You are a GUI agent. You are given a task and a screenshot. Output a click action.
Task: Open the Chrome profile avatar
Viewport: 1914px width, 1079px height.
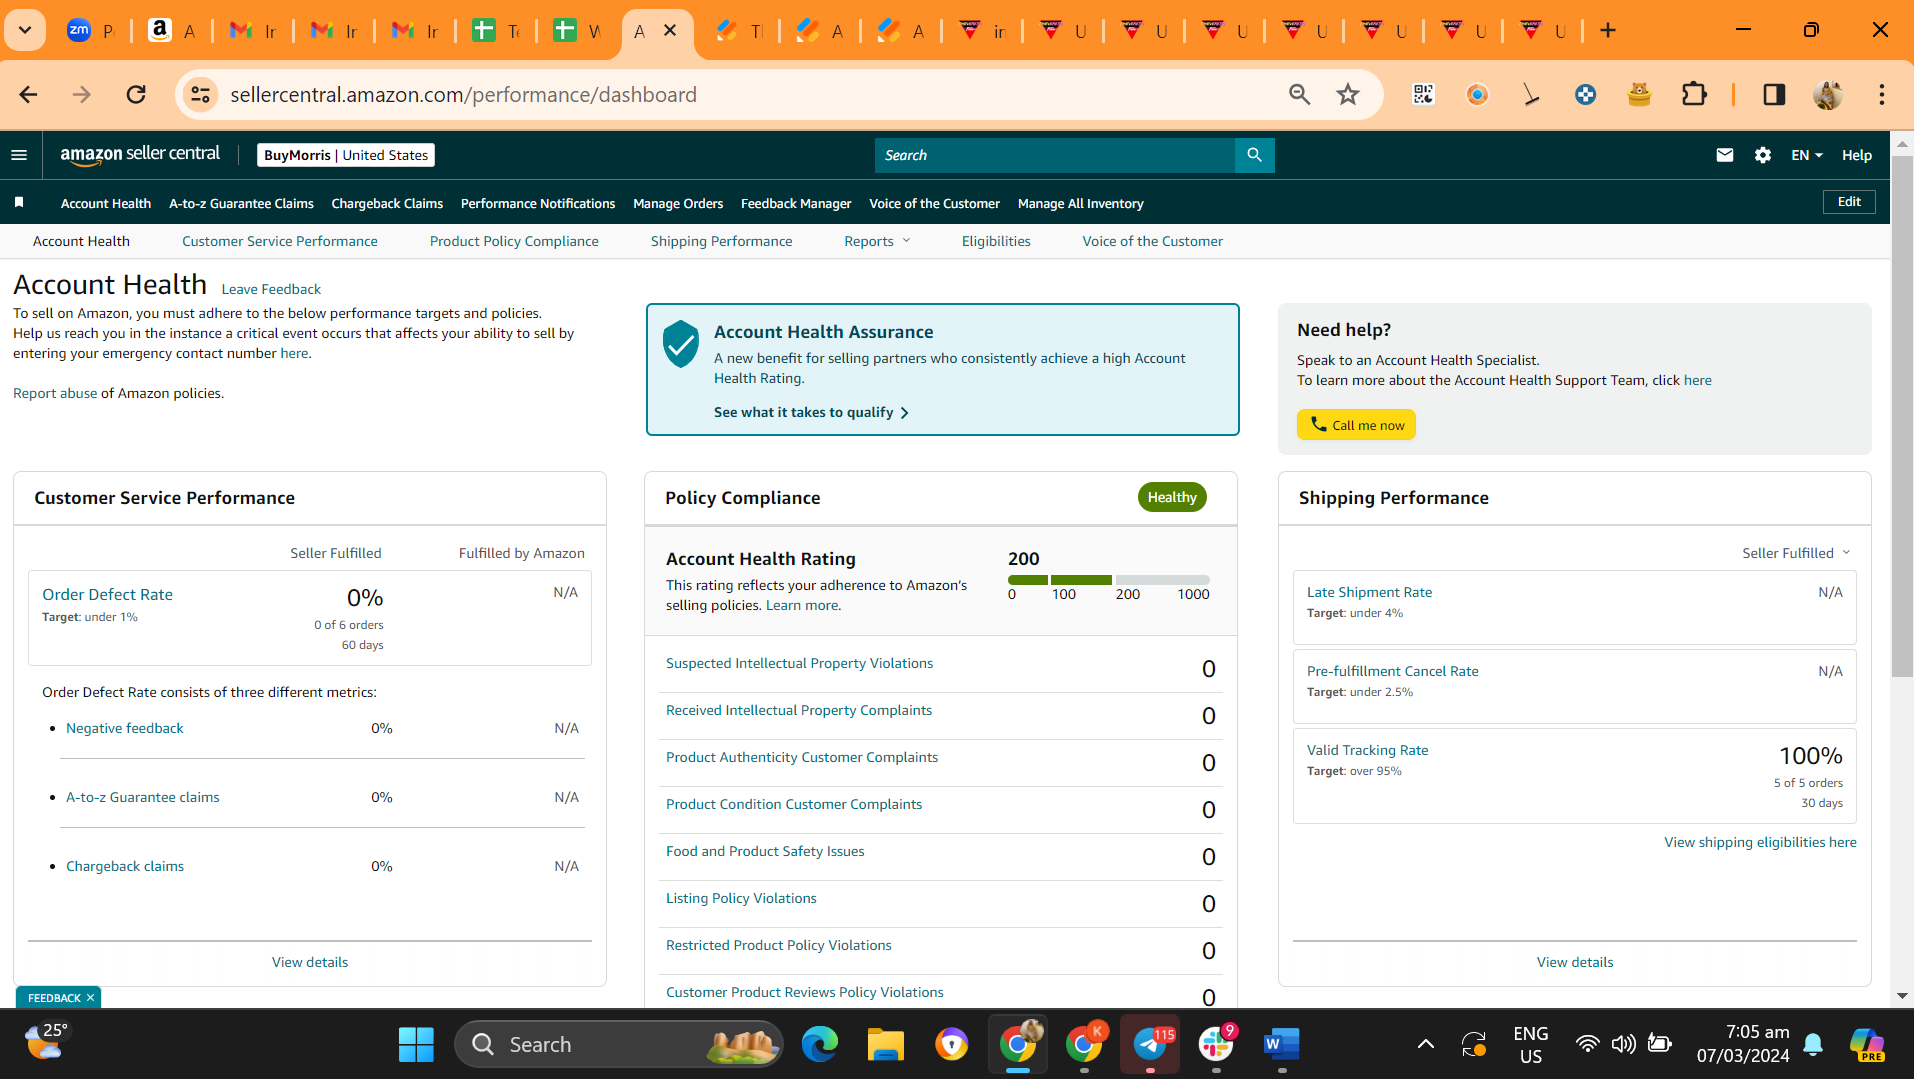tap(1828, 95)
